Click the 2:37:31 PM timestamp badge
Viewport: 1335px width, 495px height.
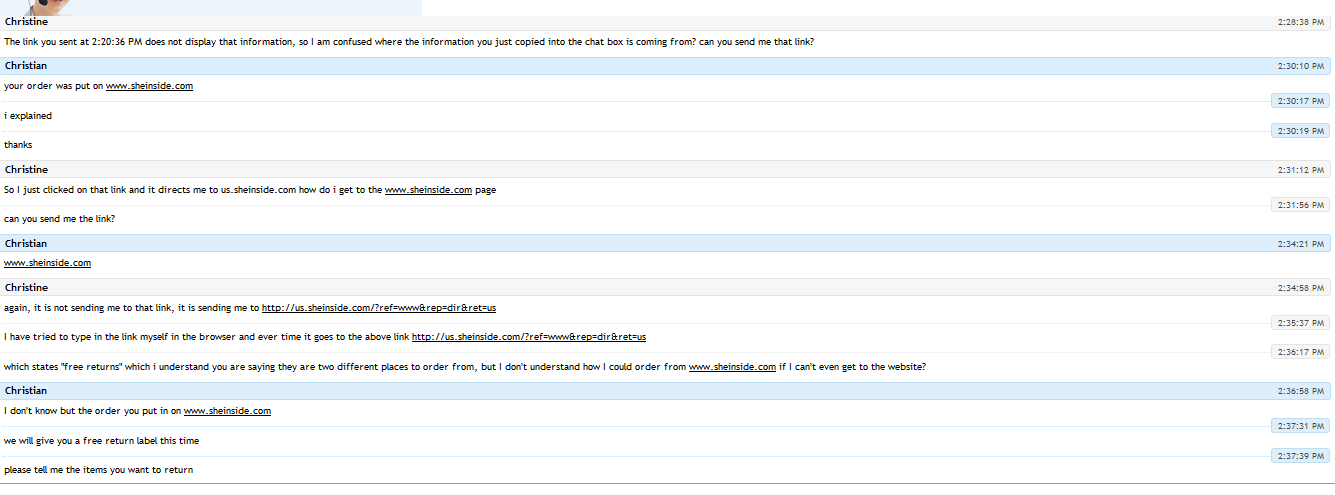click(x=1300, y=426)
